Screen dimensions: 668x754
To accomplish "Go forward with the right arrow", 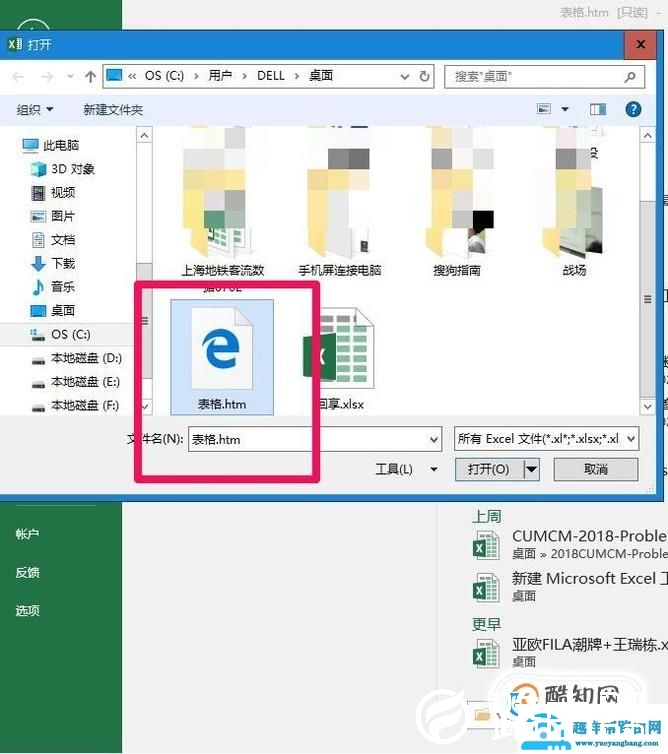I will pos(47,77).
